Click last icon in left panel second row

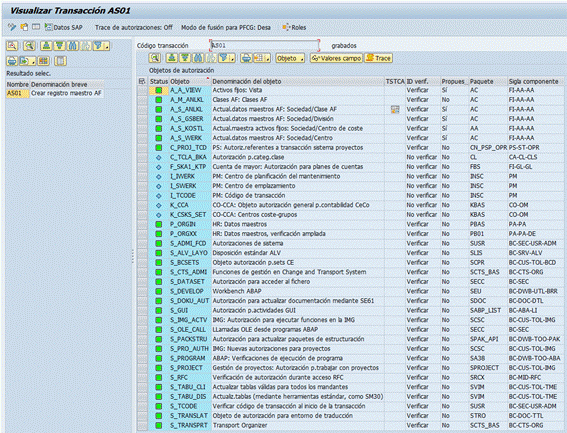click(60, 61)
